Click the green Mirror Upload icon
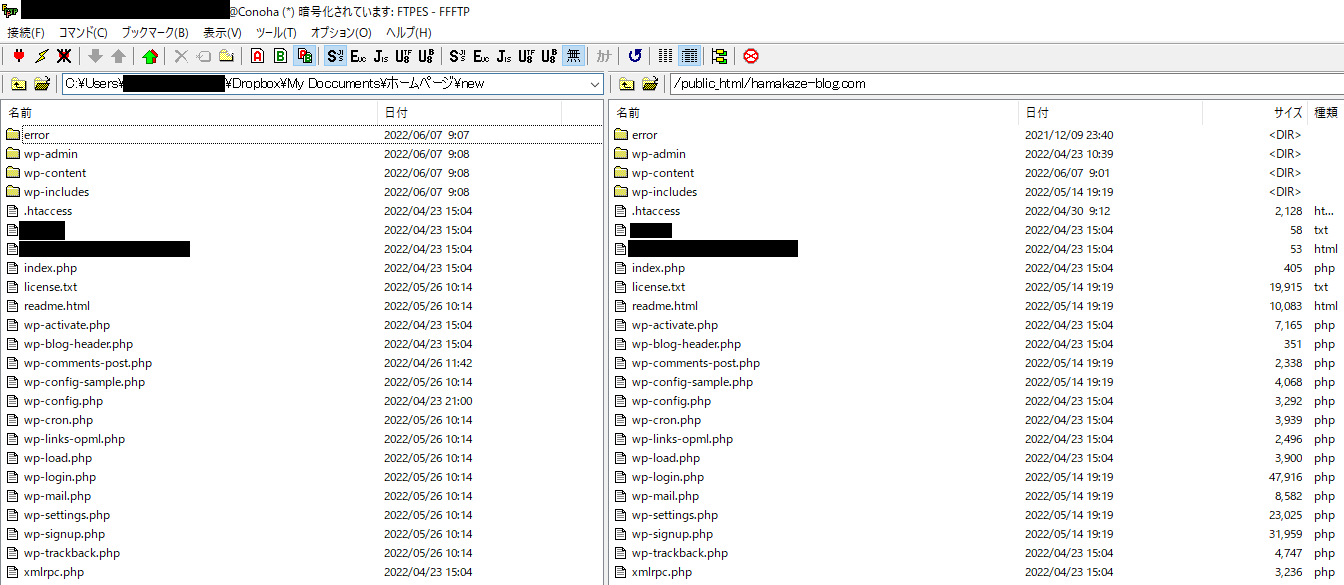Screen dimensions: 1344x585 (x=150, y=56)
